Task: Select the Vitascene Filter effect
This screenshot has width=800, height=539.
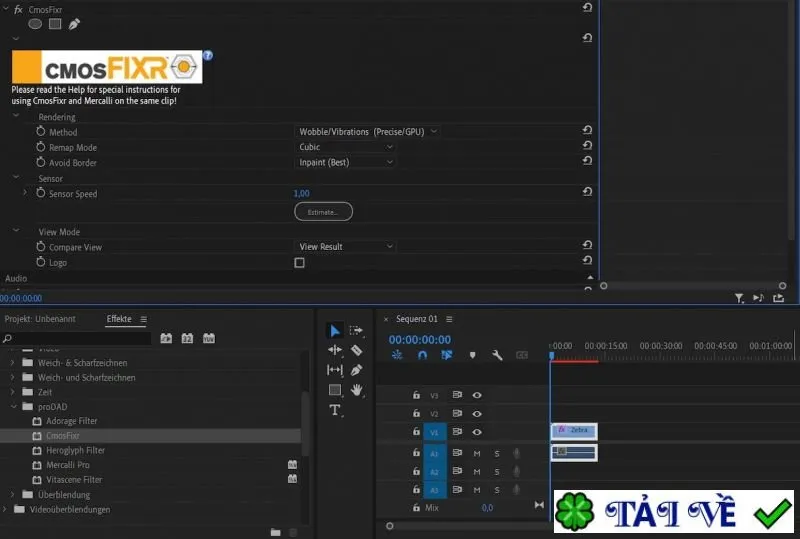Action: [74, 480]
